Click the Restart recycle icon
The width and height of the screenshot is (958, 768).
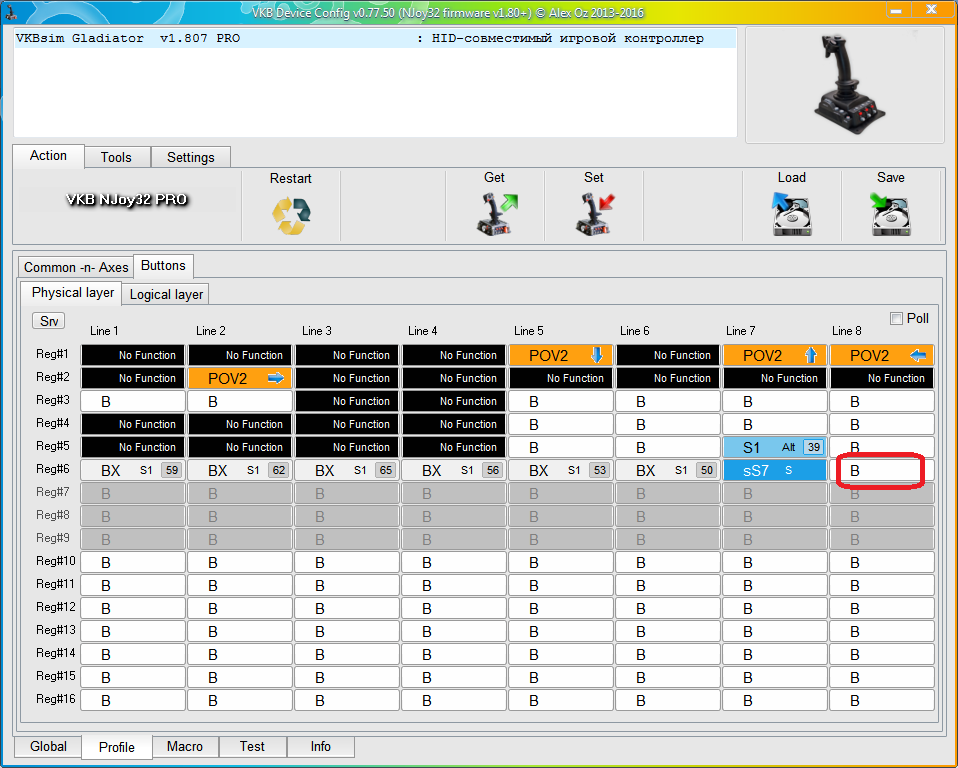coord(291,216)
